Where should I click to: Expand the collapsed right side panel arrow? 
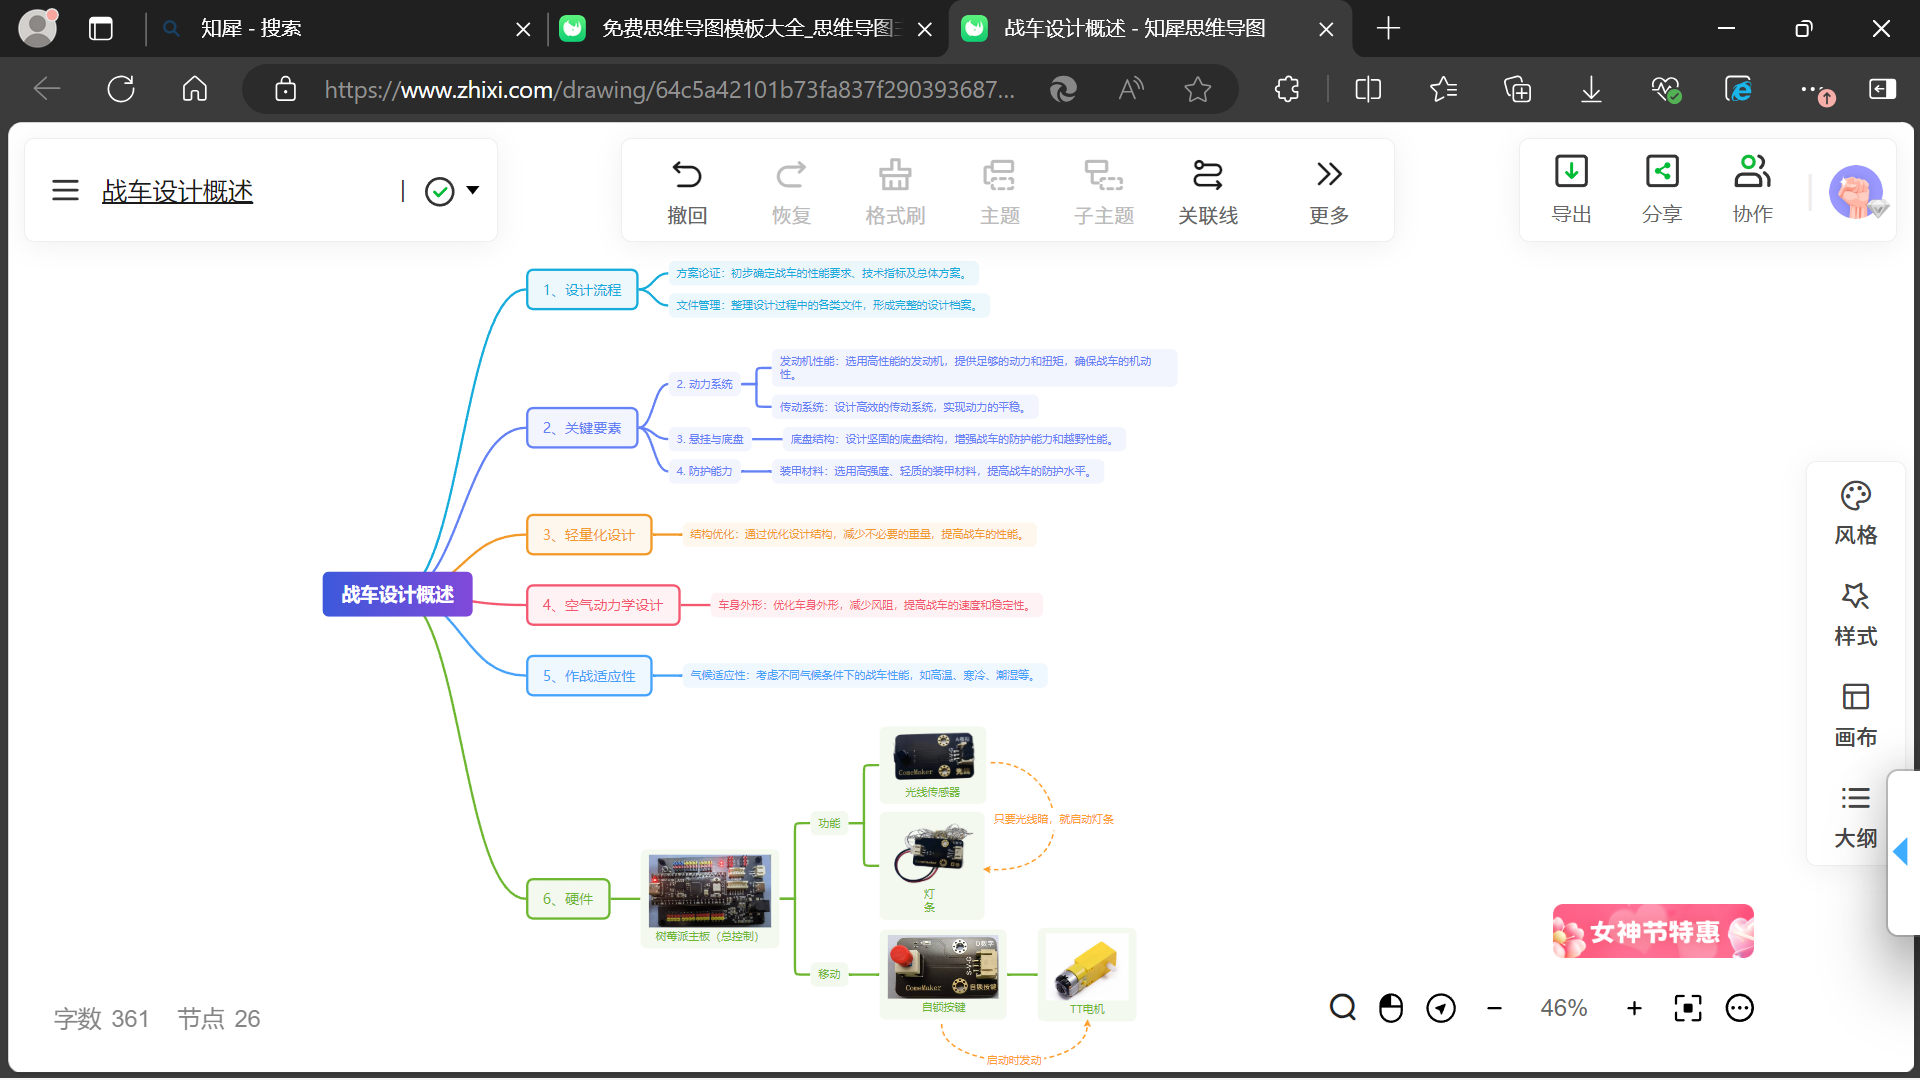(x=1901, y=852)
